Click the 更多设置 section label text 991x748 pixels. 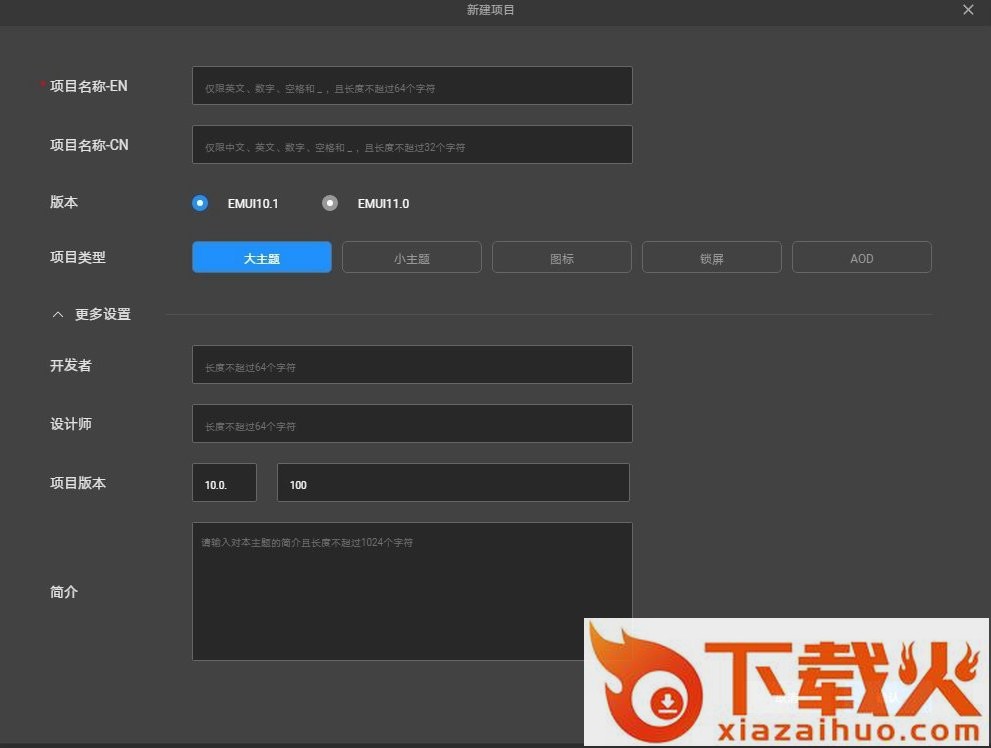pos(103,314)
